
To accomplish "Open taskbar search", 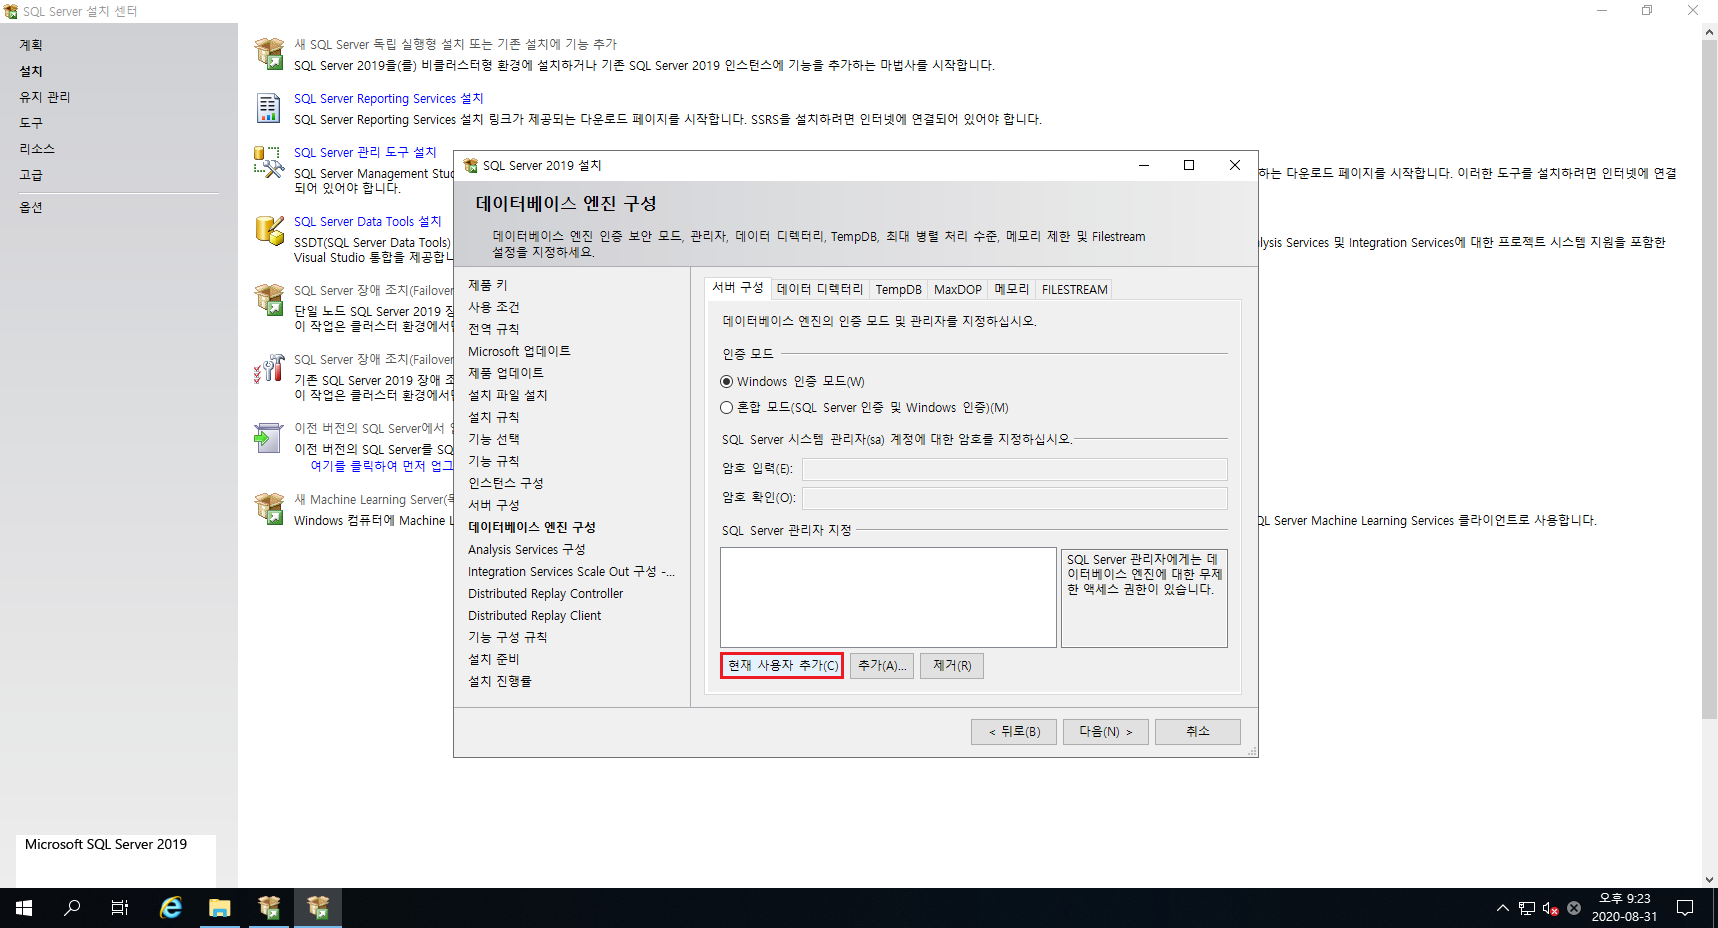I will coord(72,908).
